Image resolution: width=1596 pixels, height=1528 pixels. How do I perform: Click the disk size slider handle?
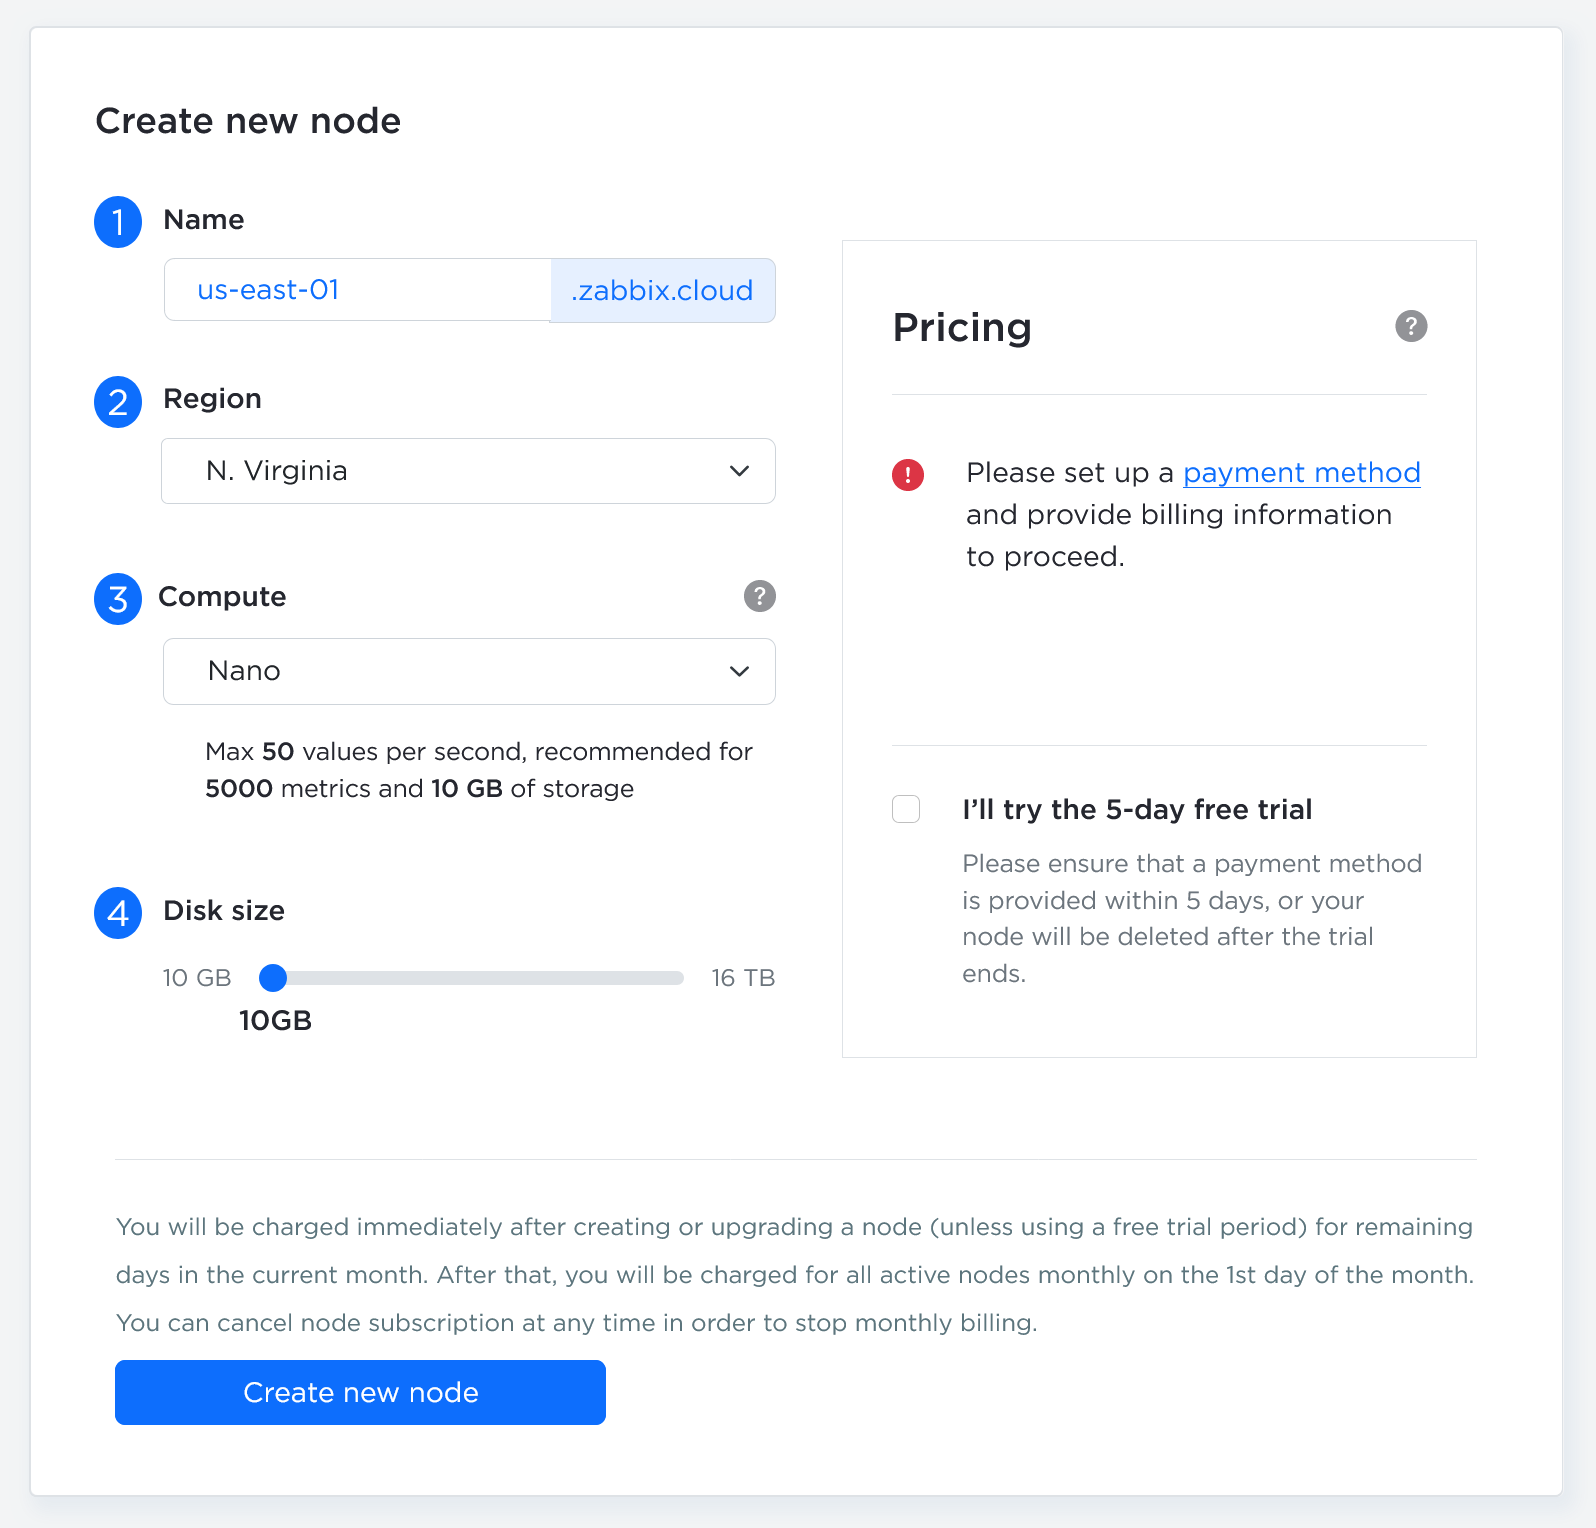(273, 978)
